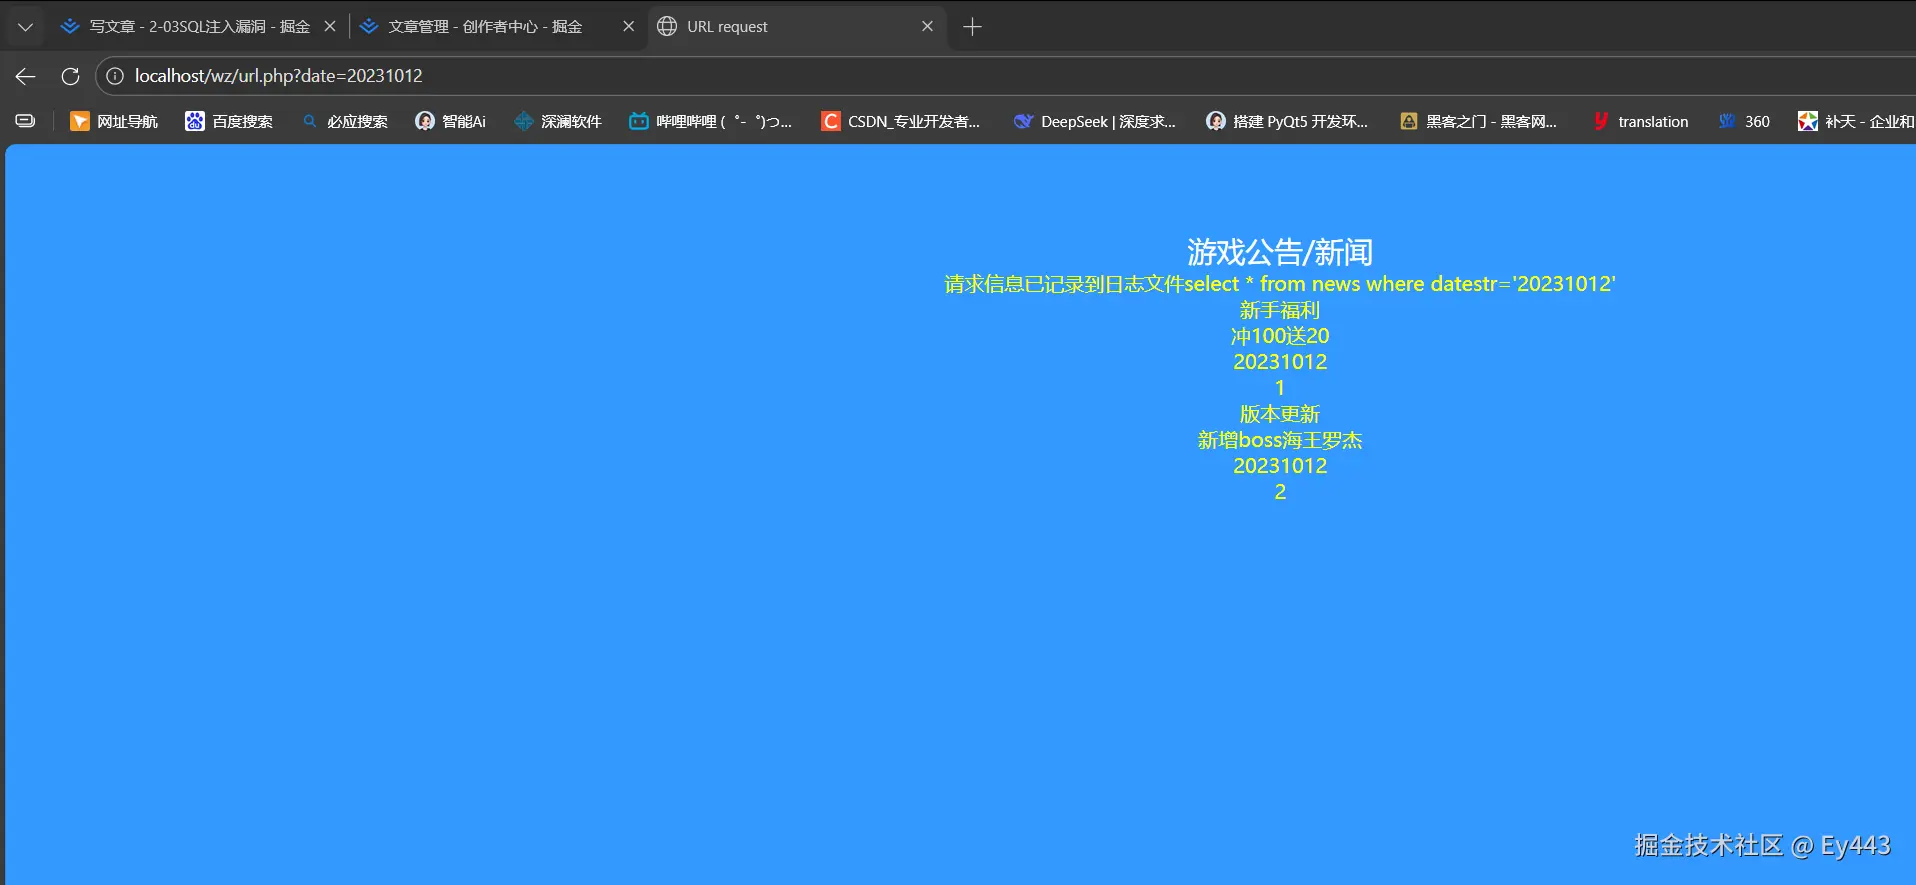This screenshot has width=1916, height=885.
Task: View site information icon in address bar
Action: click(115, 76)
